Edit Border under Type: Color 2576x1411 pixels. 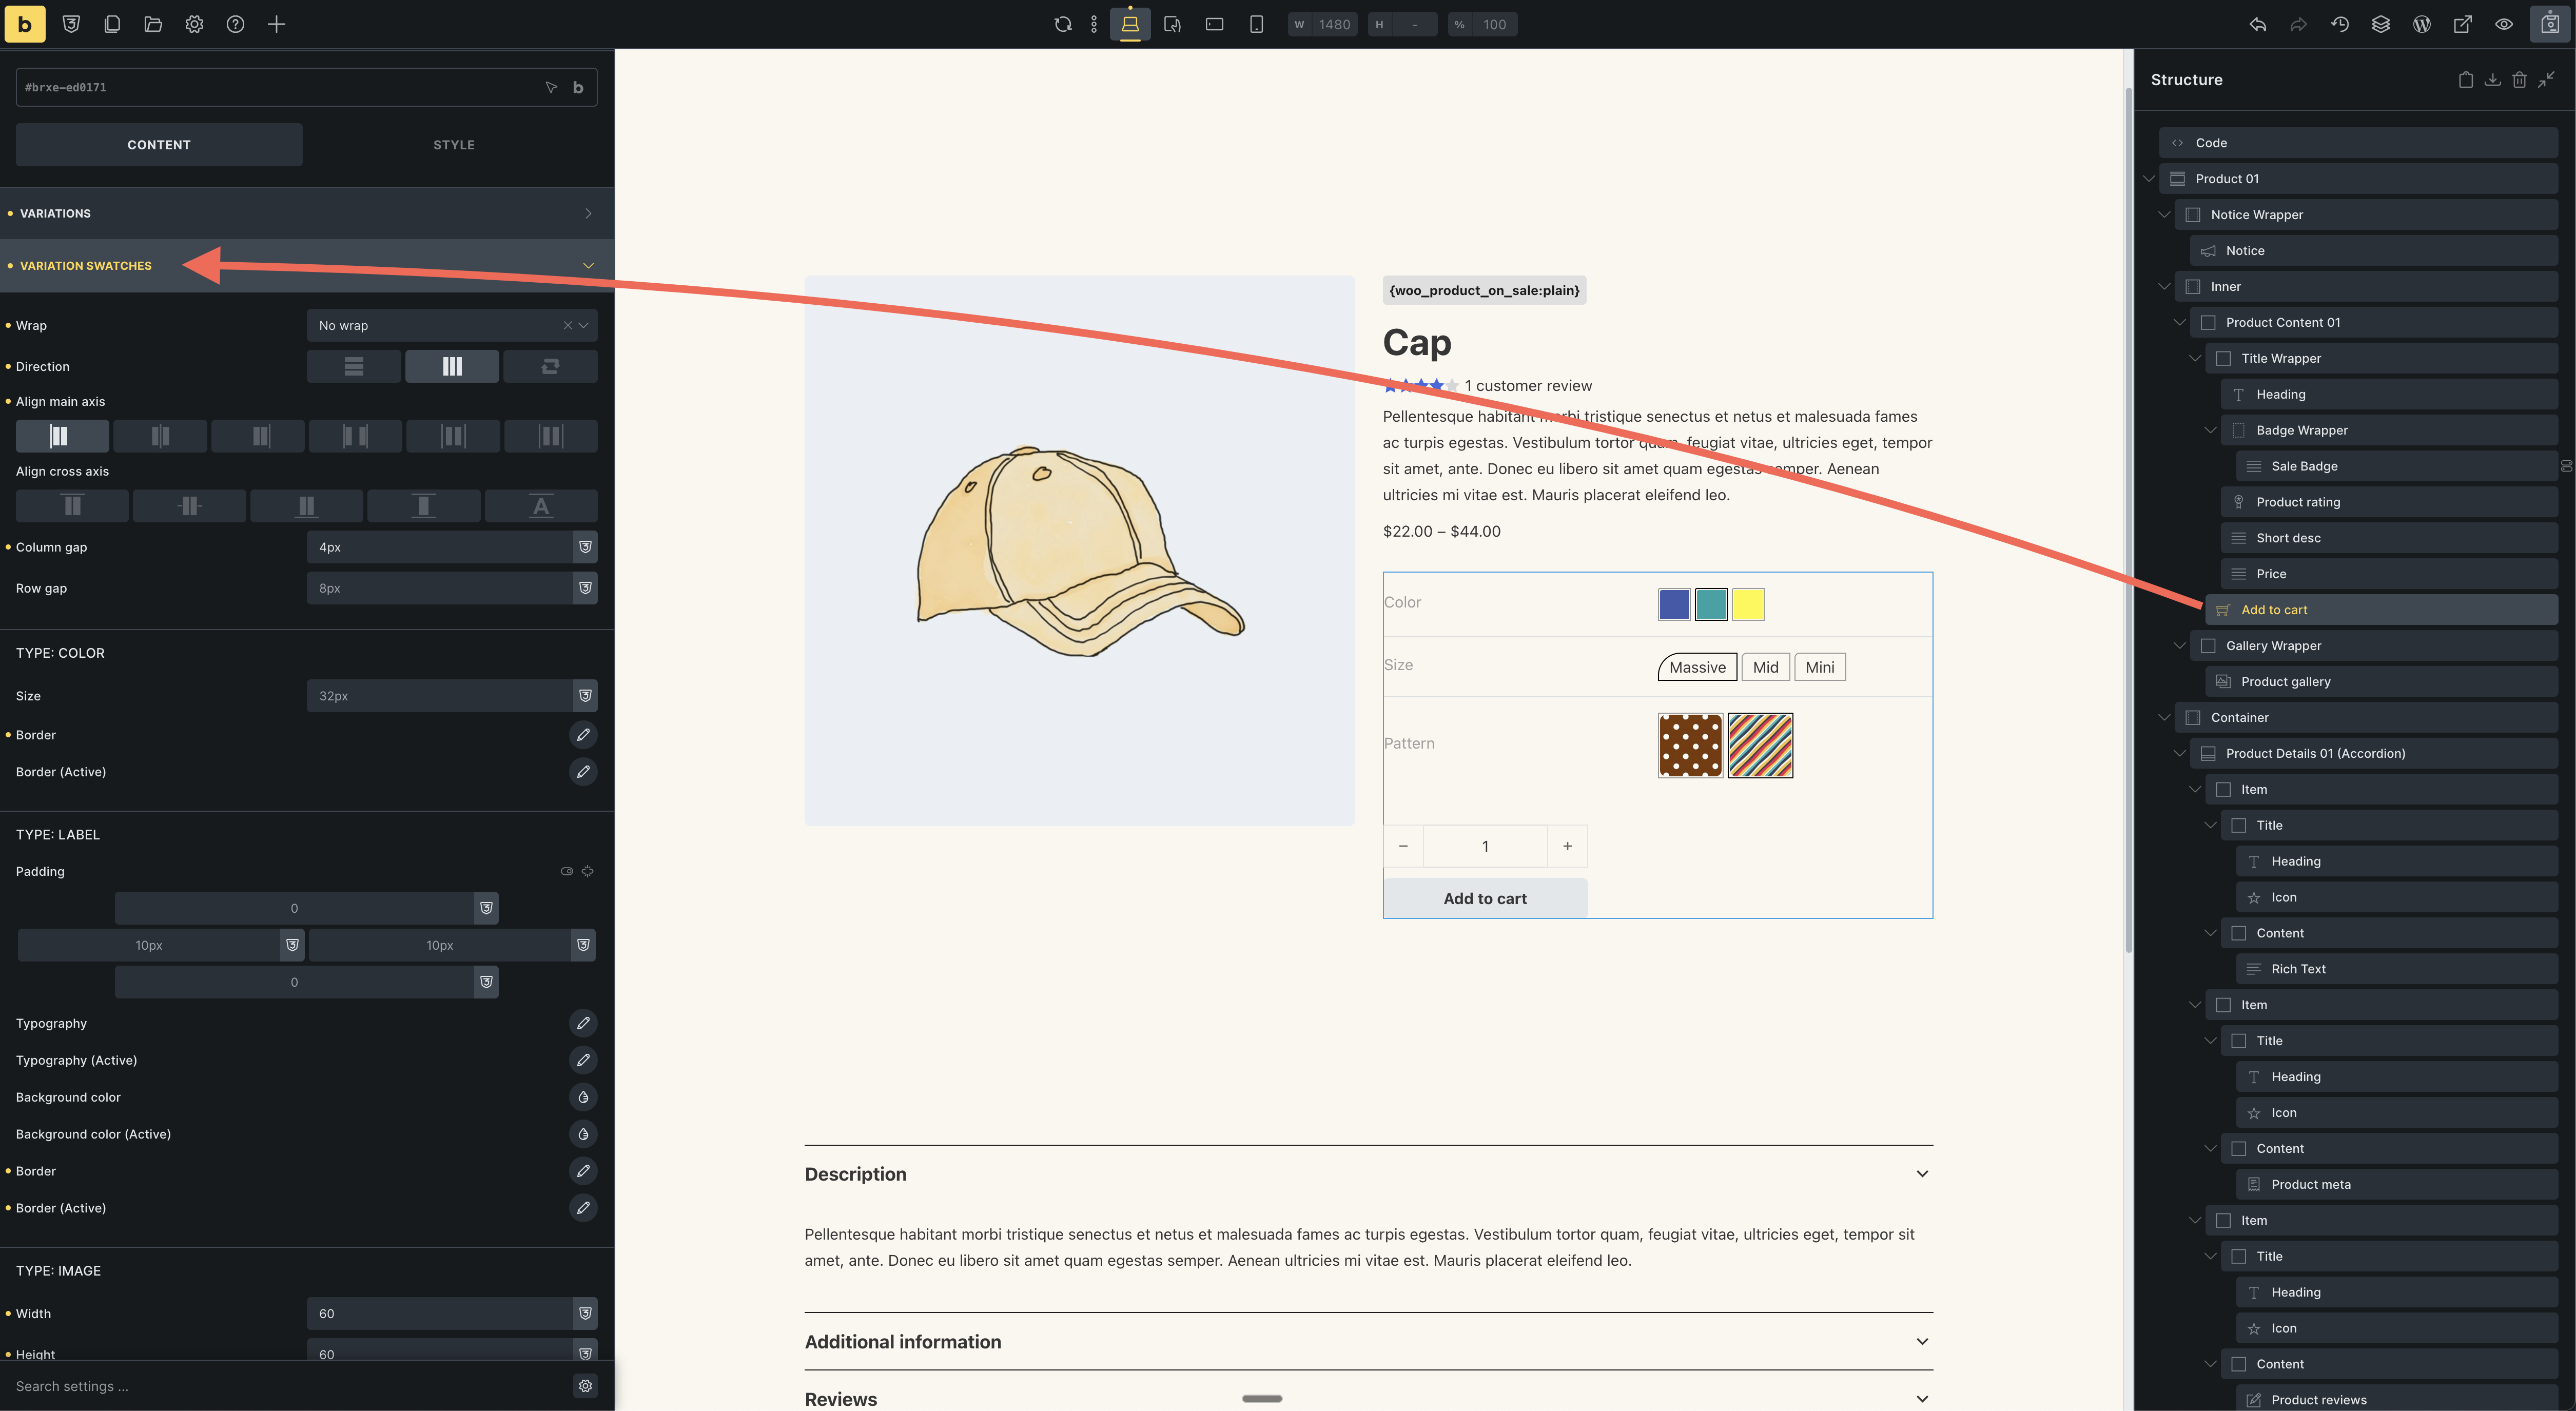(583, 735)
